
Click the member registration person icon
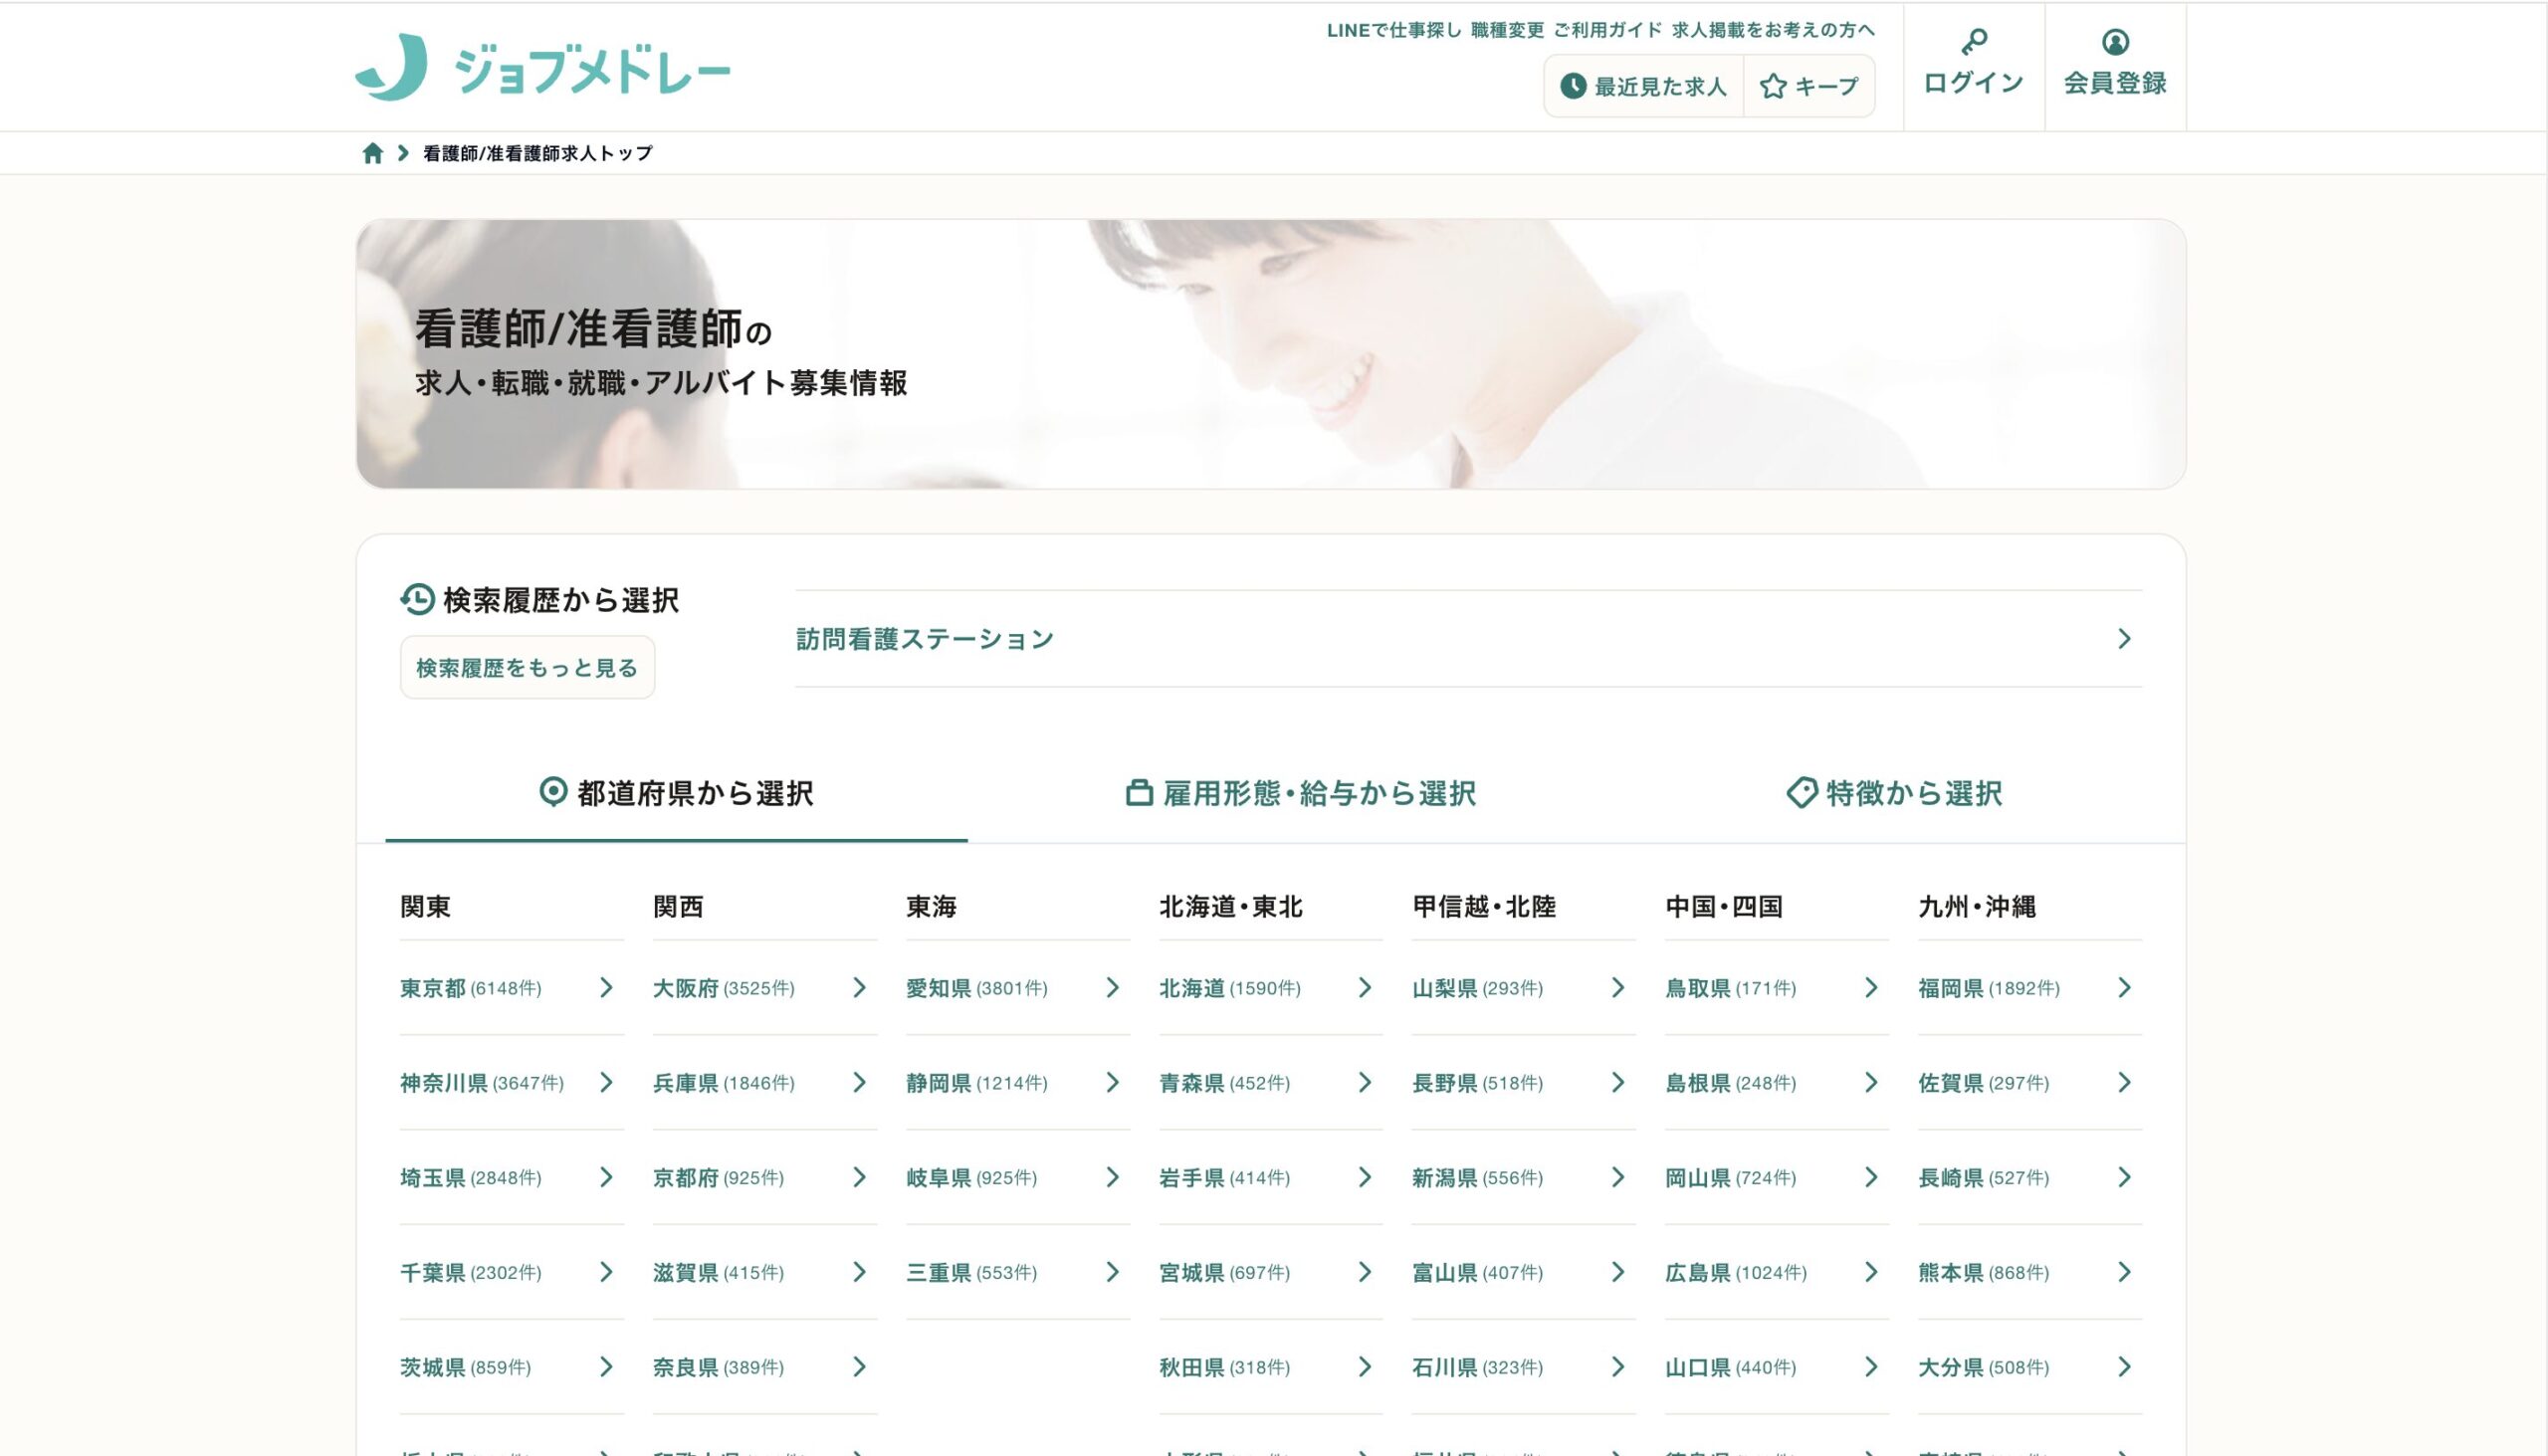click(2115, 42)
